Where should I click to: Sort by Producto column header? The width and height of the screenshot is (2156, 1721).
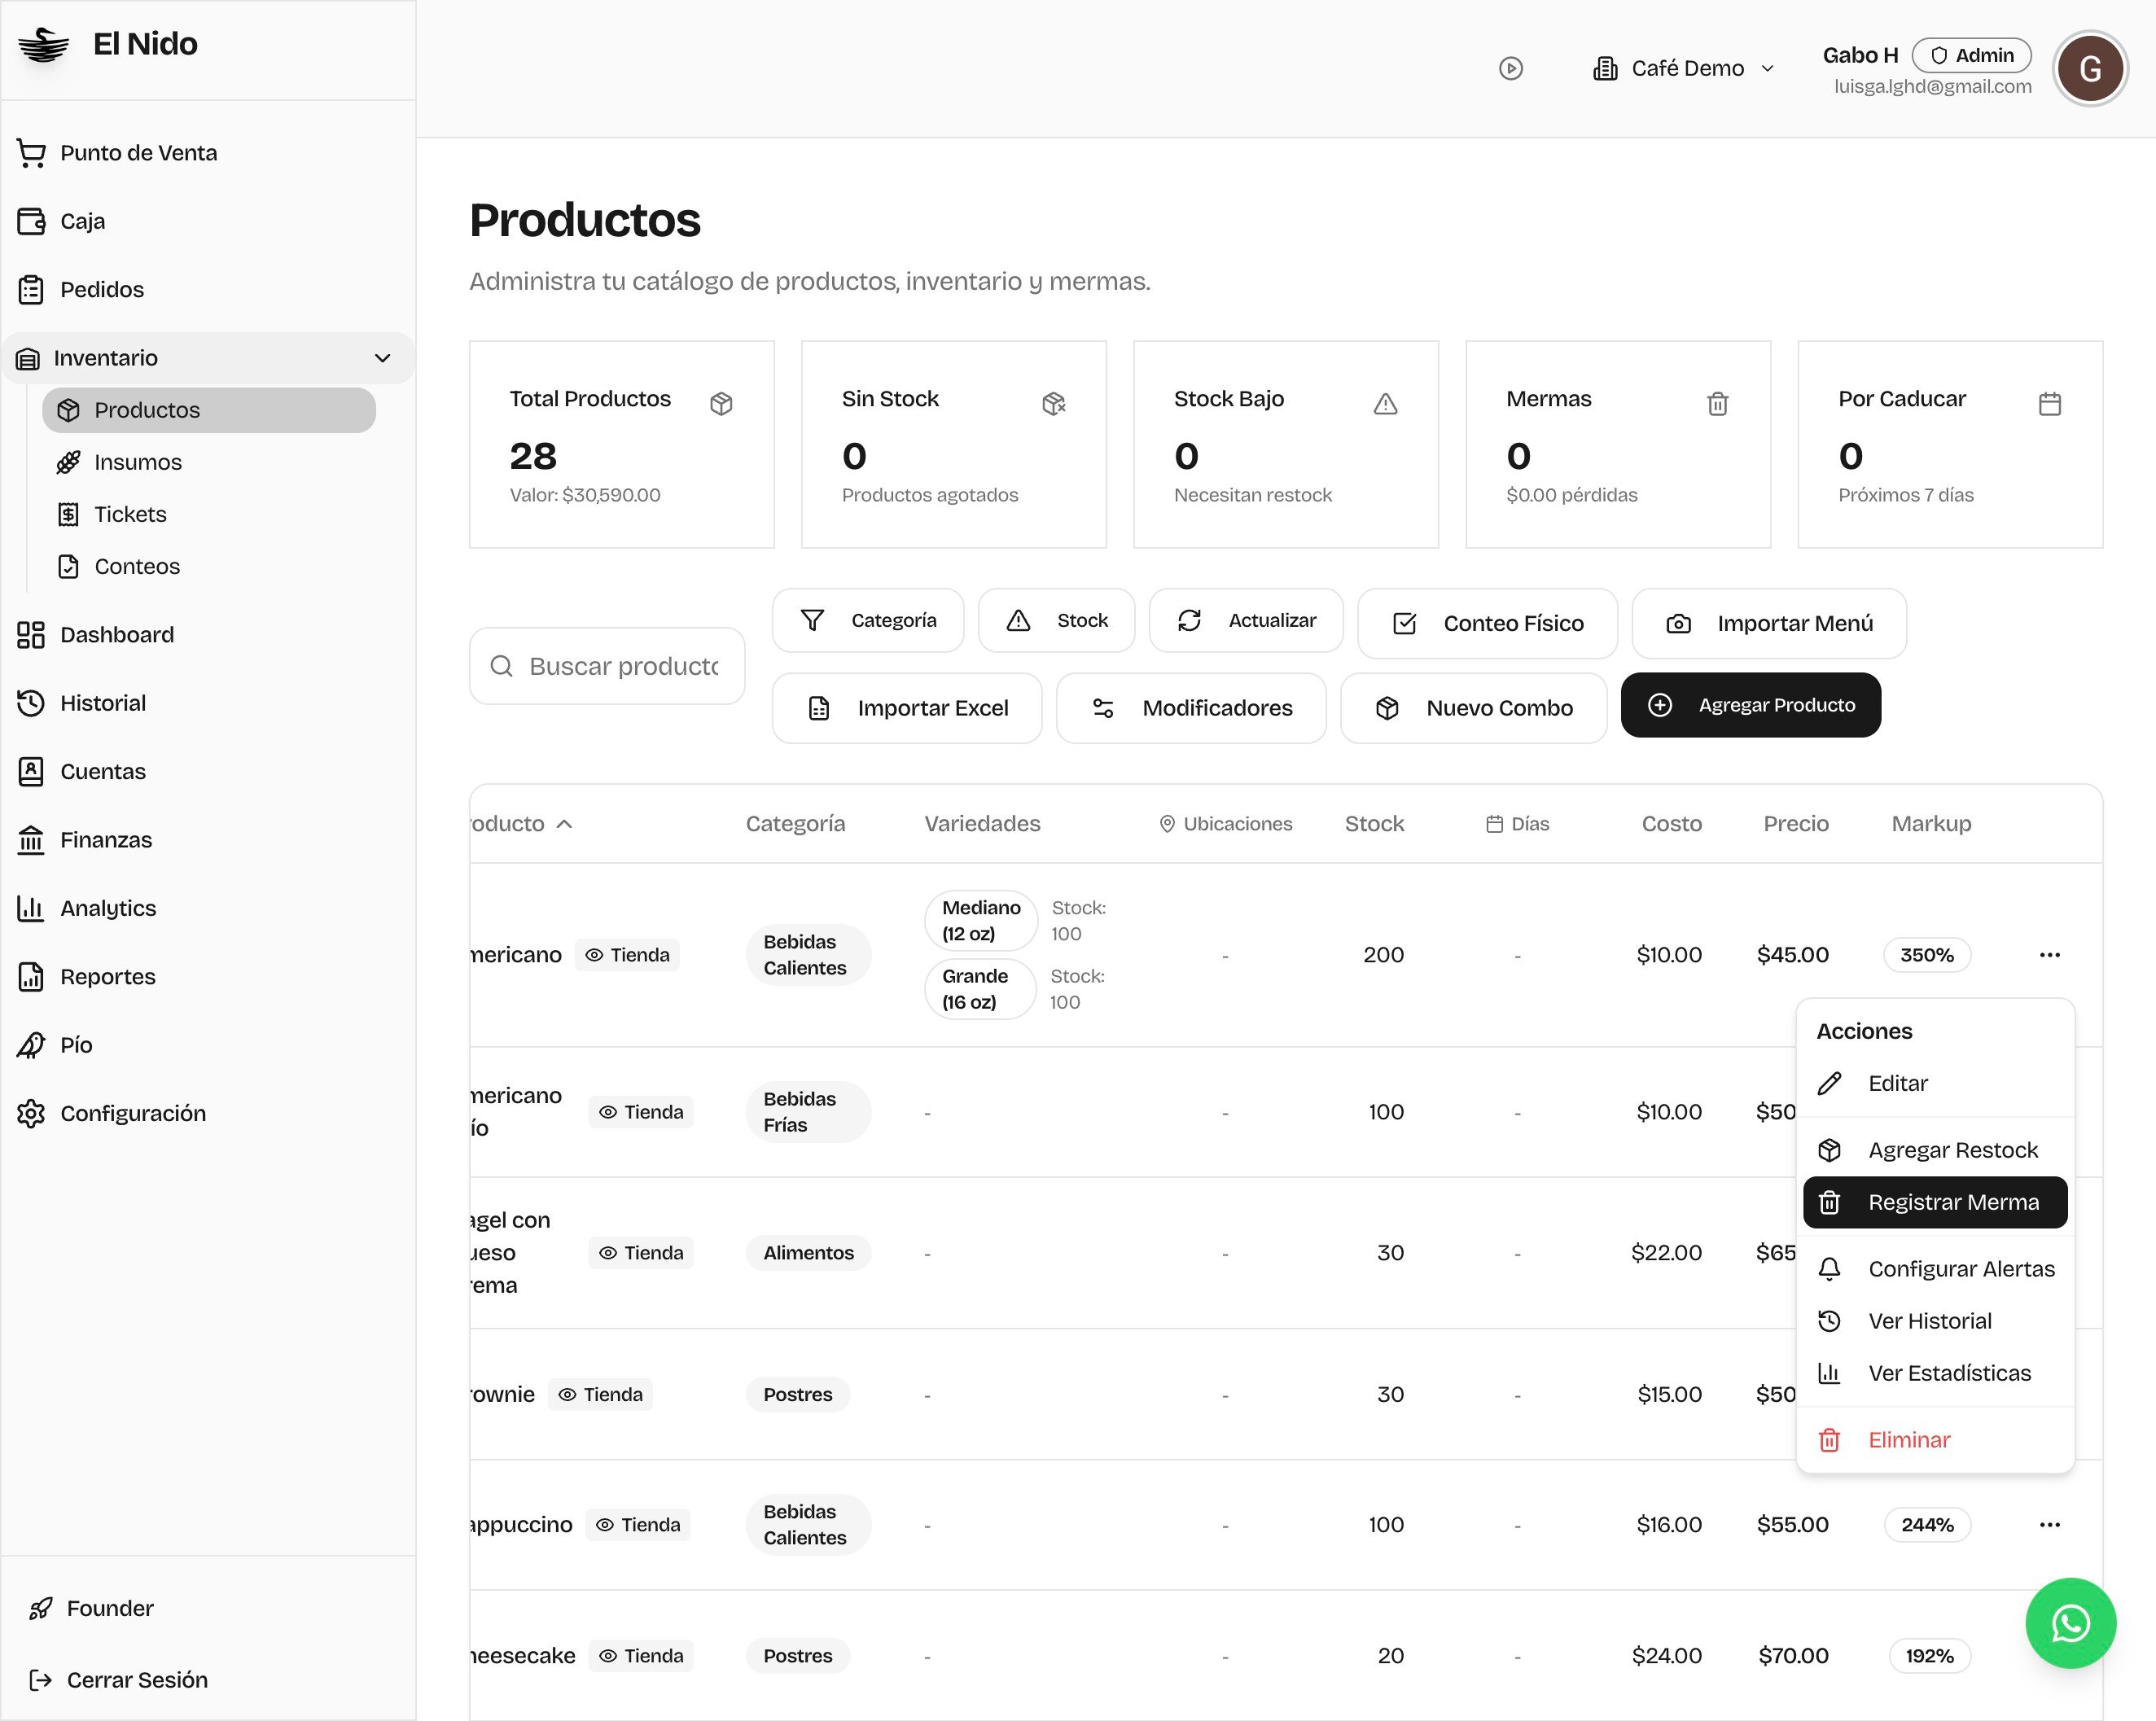(x=521, y=824)
